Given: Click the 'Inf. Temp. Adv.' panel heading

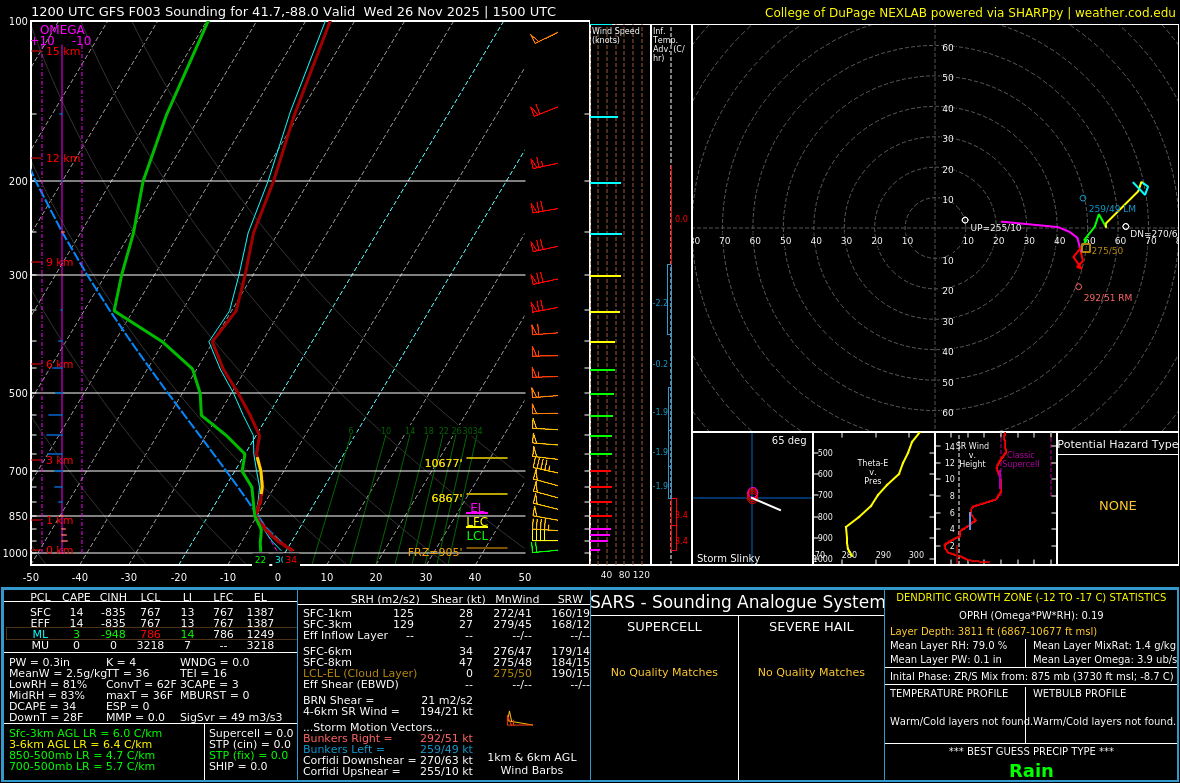Looking at the screenshot, I should coord(668,44).
